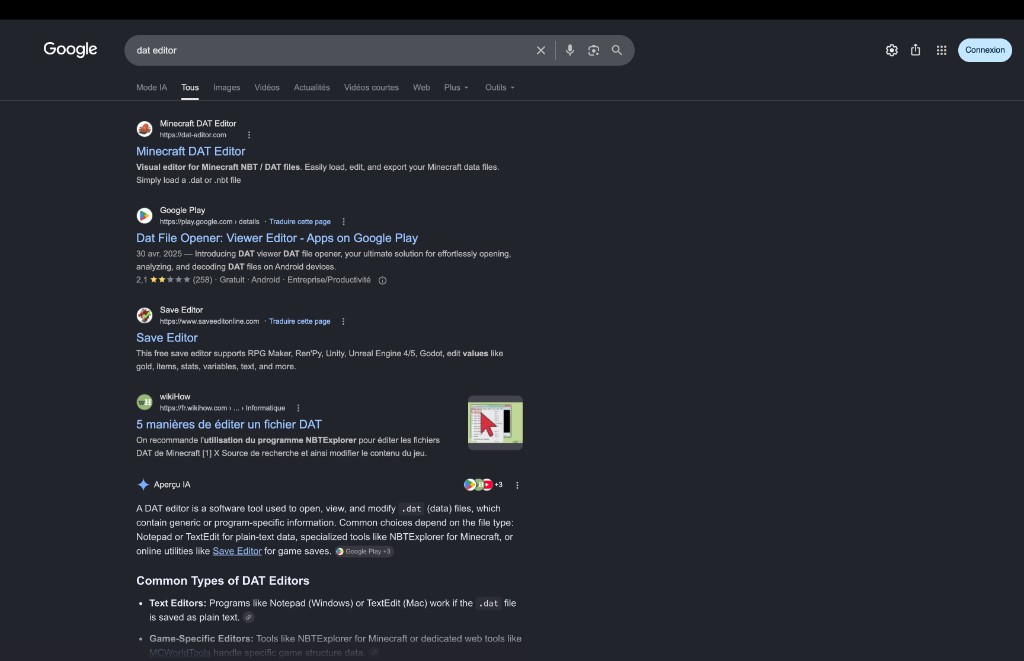This screenshot has width=1024, height=661.
Task: Open 5 manières de éditer un fichier DAT
Action: tap(229, 425)
